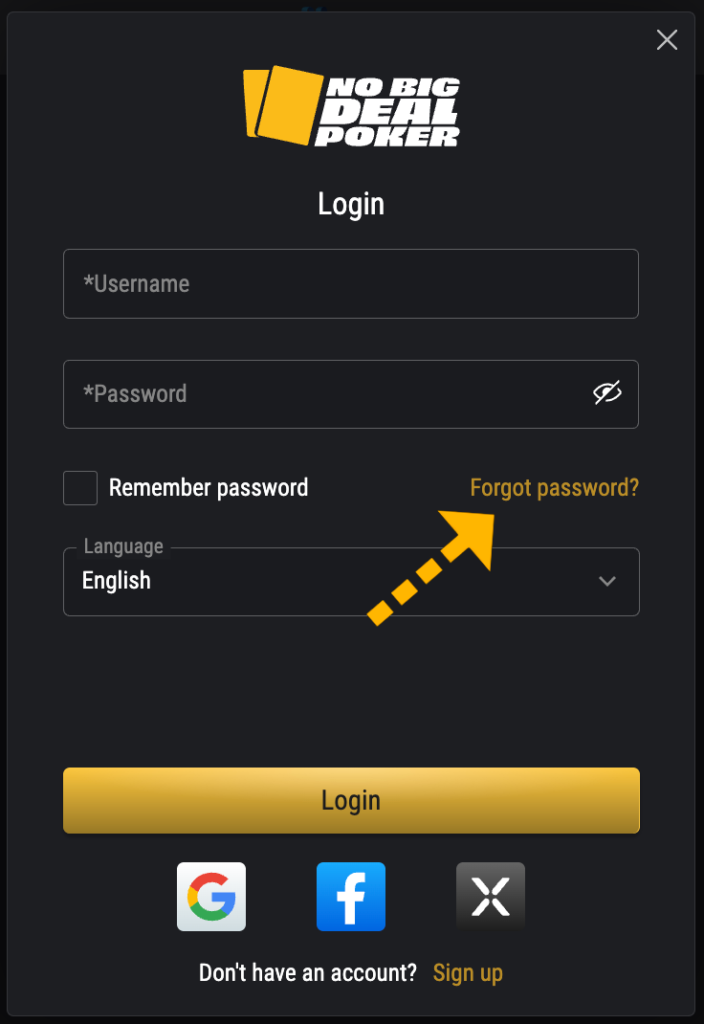Sign in with the X social icon
This screenshot has width=704, height=1024.
pos(490,896)
